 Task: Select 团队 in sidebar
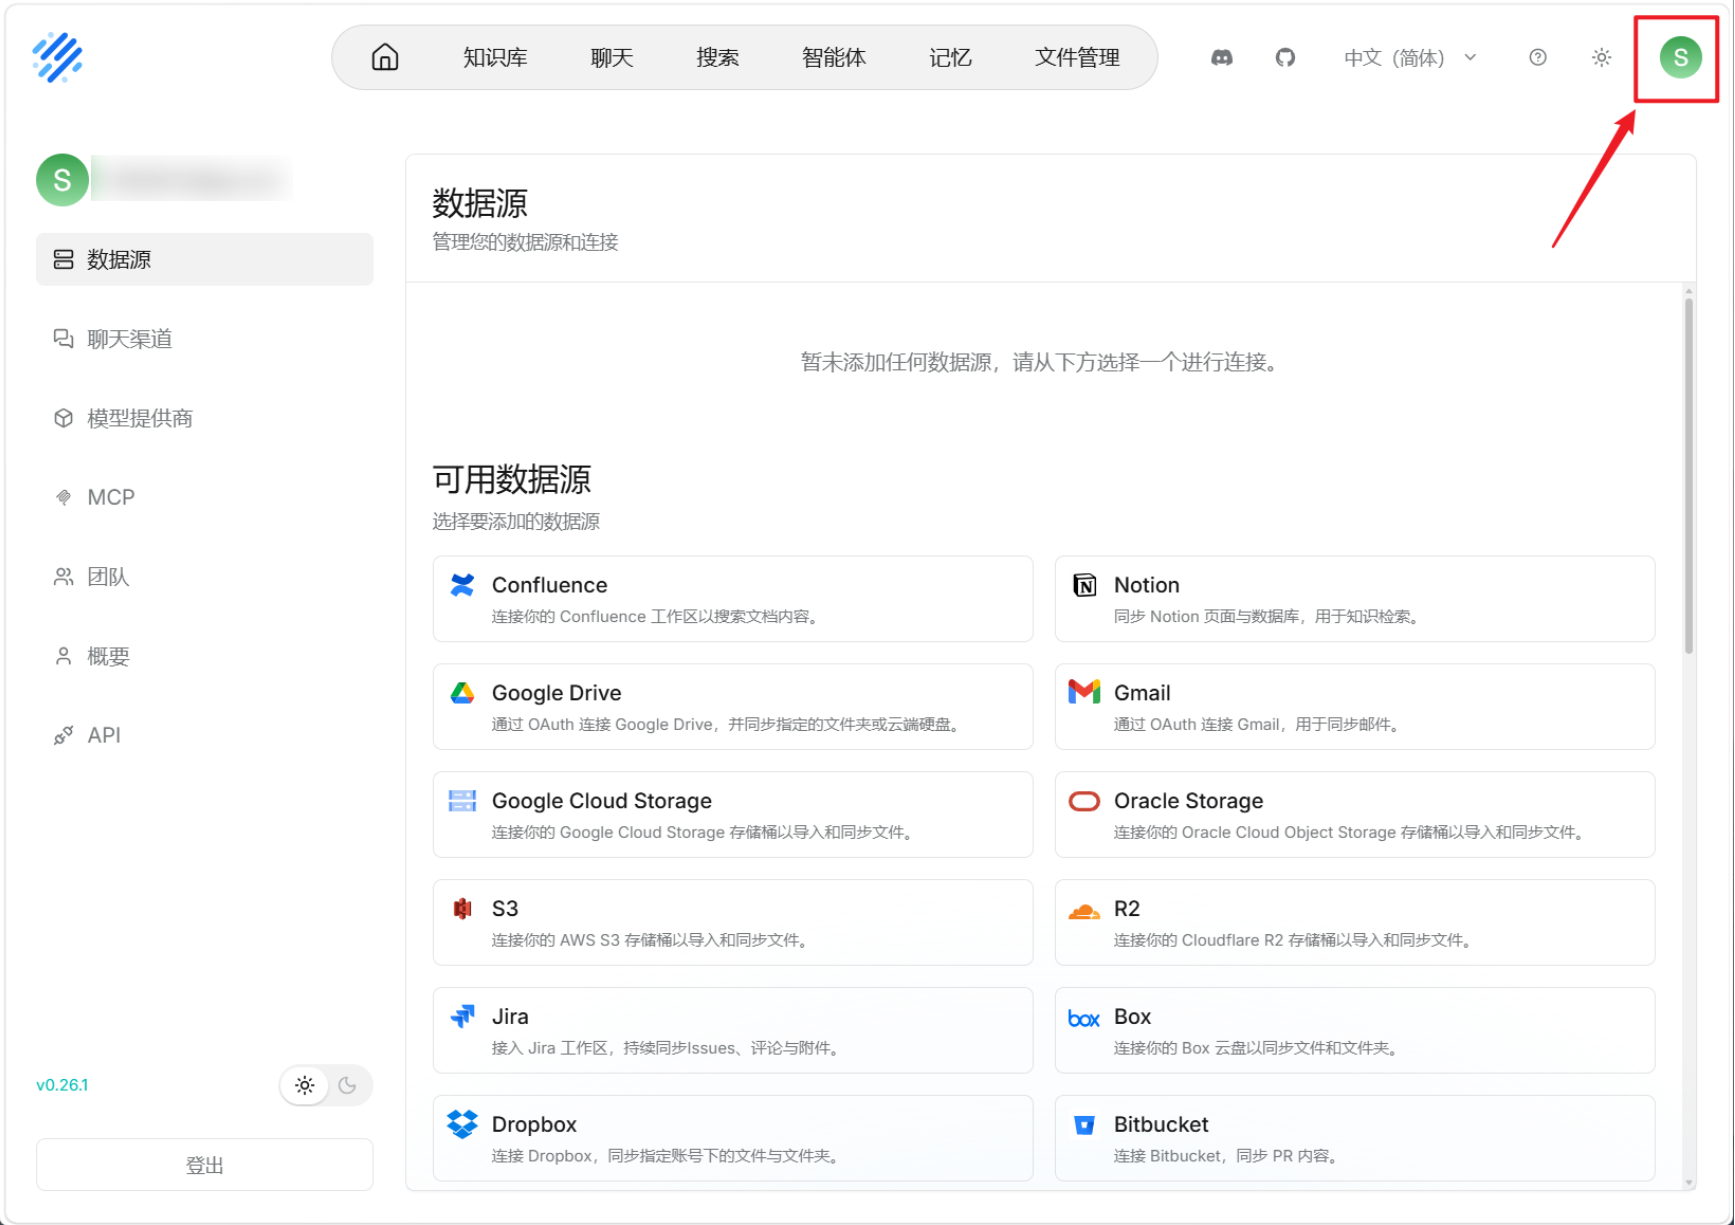pyautogui.click(x=204, y=576)
